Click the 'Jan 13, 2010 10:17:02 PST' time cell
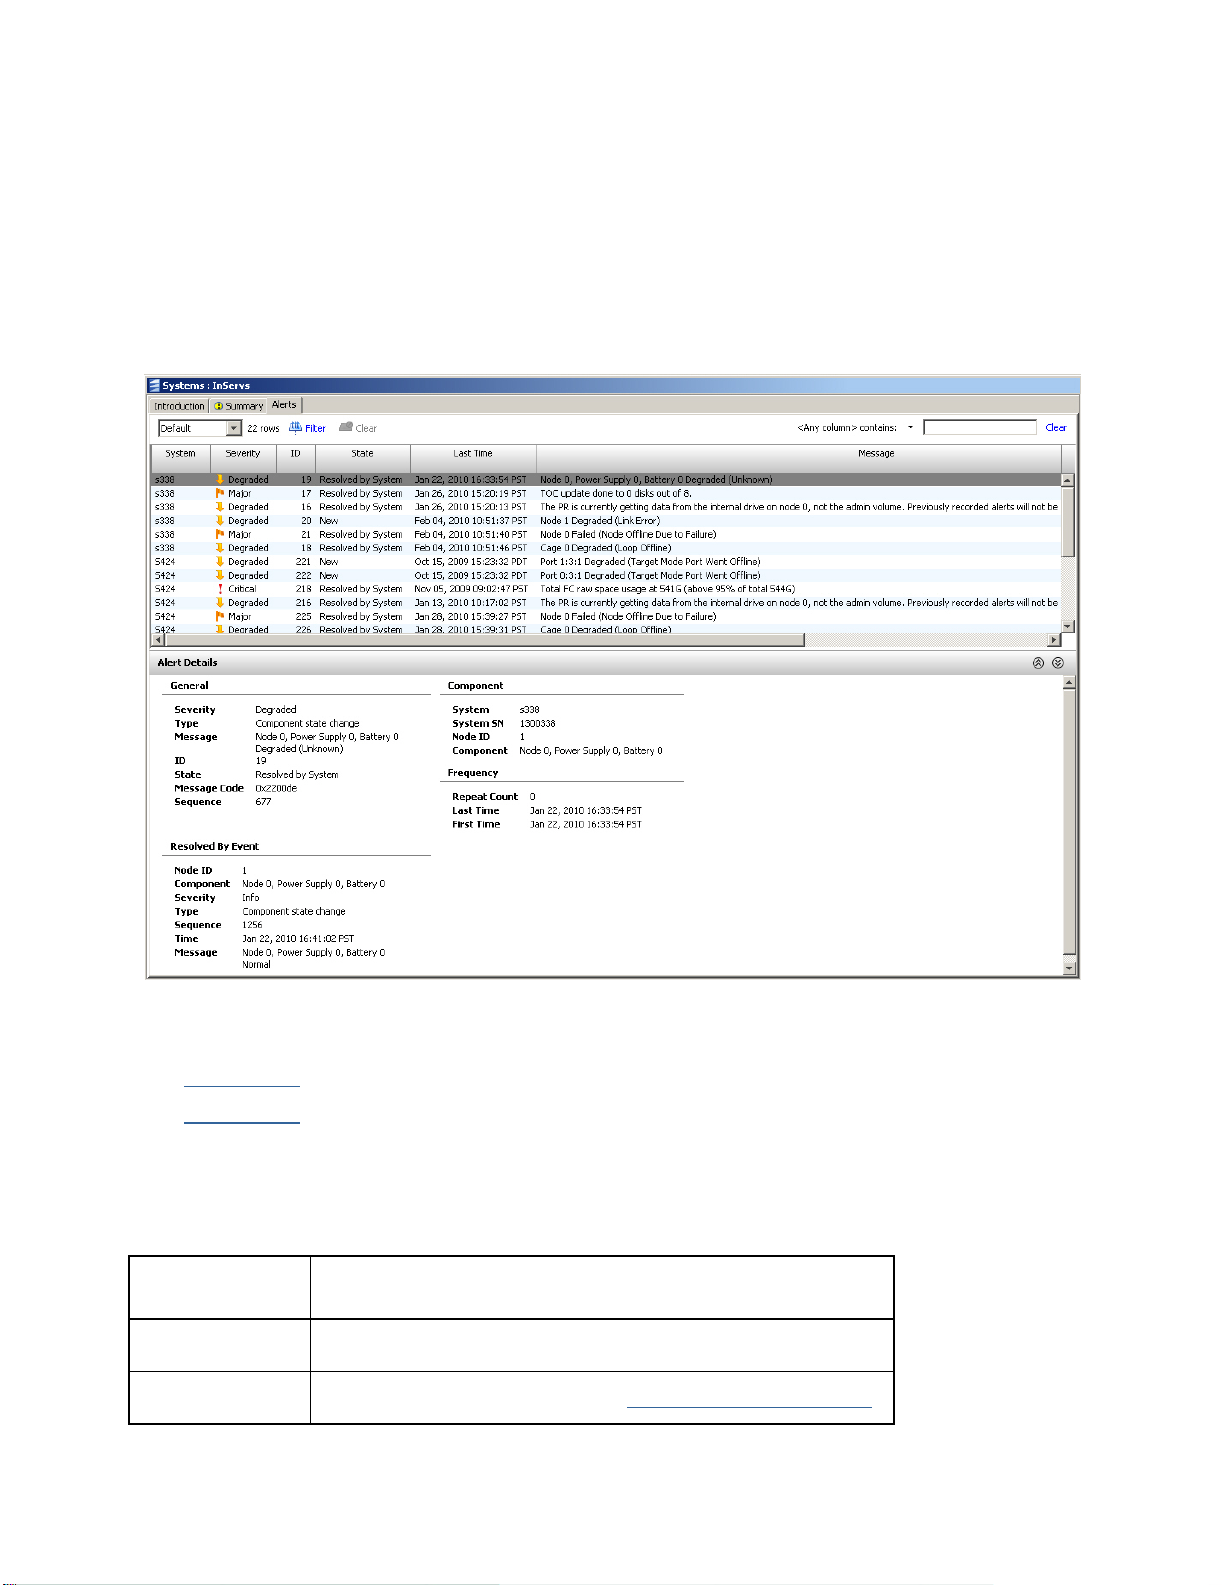Screen dimensions: 1225x1585 pos(470,603)
